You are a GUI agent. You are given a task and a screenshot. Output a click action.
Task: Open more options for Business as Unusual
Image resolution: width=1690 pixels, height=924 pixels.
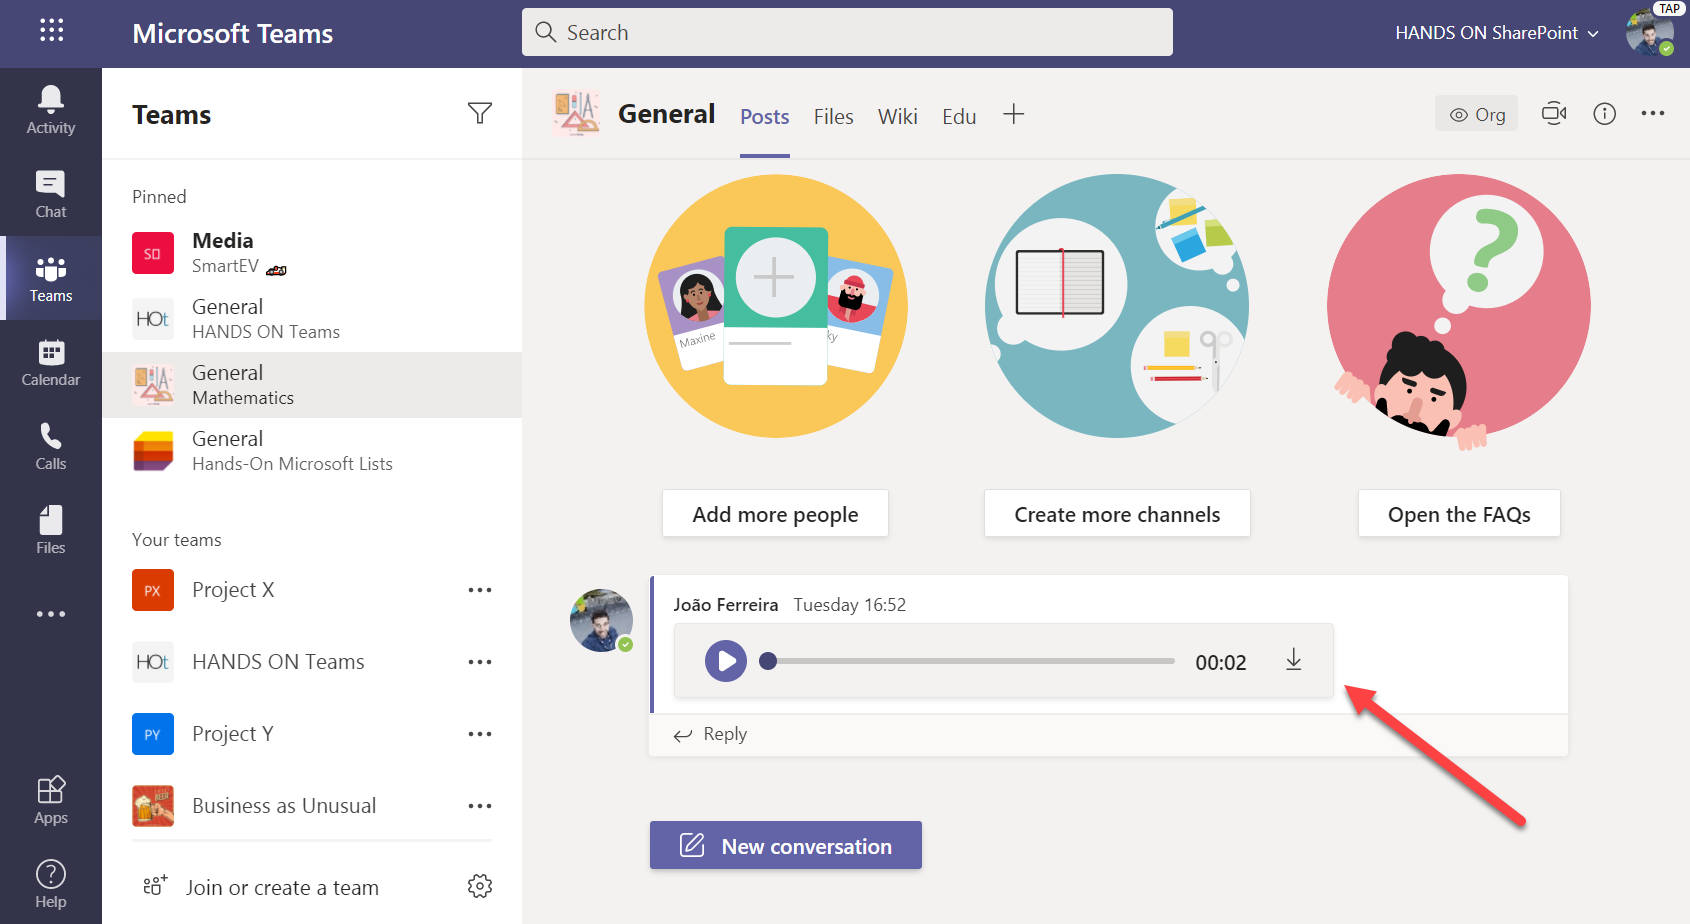point(480,806)
